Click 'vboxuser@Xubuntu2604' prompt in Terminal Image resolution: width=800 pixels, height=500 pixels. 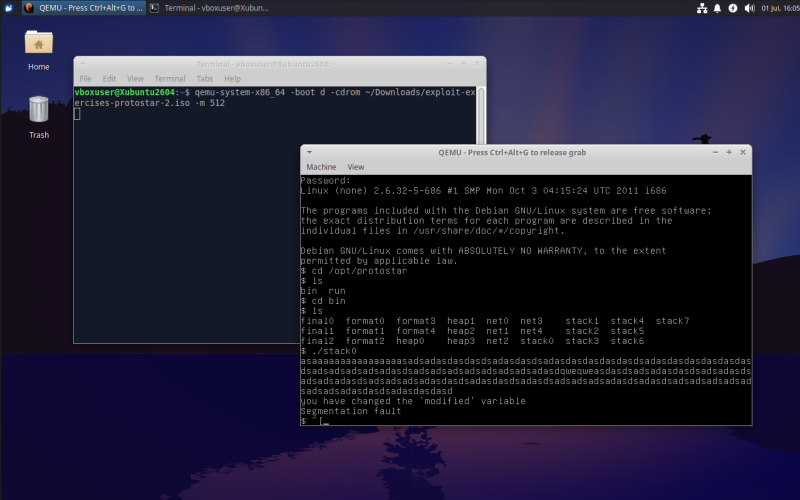click(124, 92)
